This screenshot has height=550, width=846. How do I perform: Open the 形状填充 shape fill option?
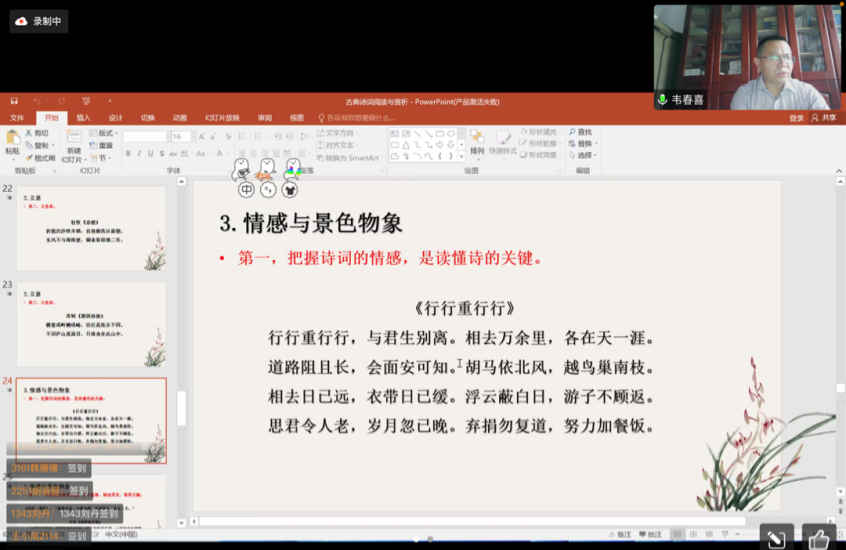(x=540, y=132)
